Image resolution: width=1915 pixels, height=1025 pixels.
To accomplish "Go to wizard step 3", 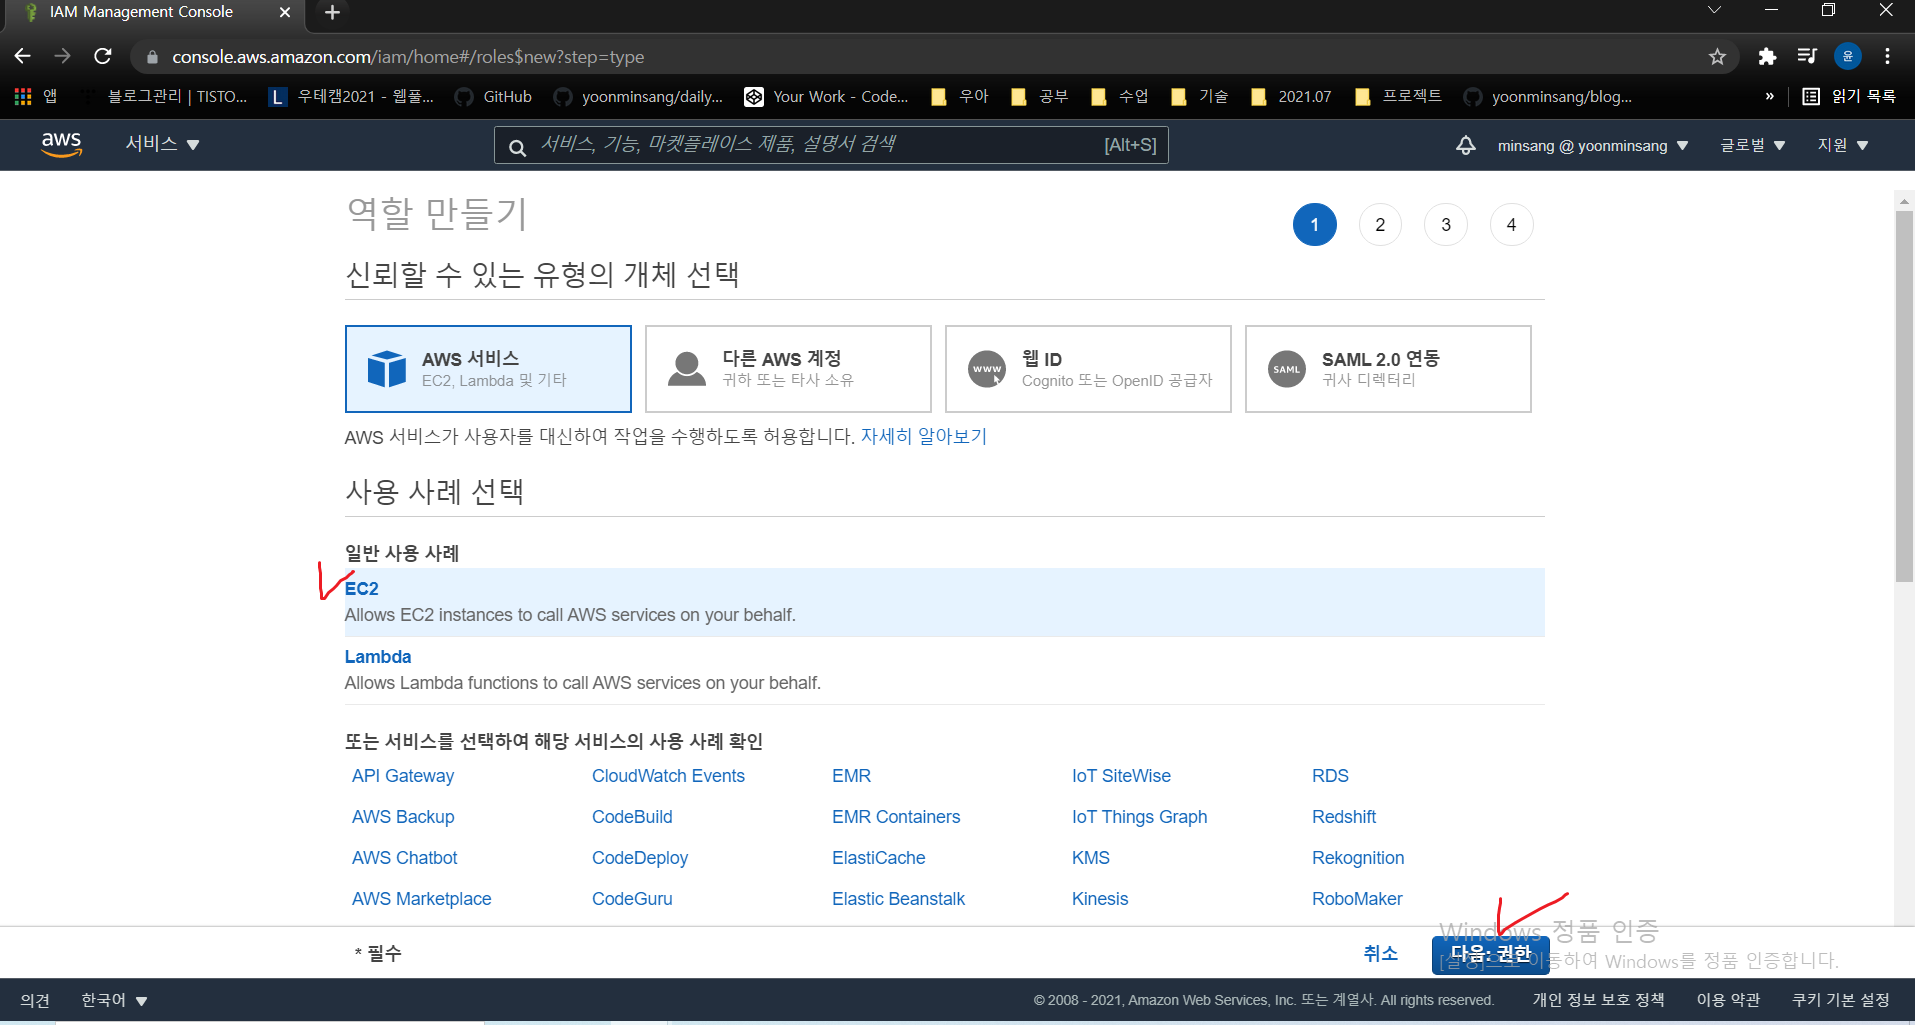I will point(1446,225).
